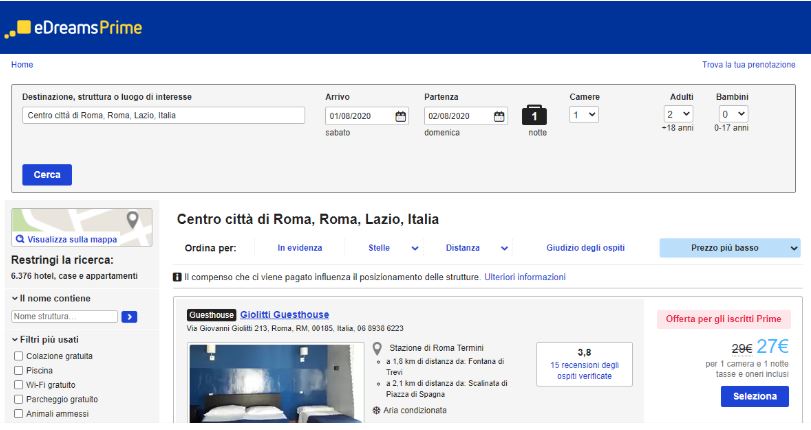
Task: Open the Prezzo più basso sort dropdown
Action: [730, 248]
